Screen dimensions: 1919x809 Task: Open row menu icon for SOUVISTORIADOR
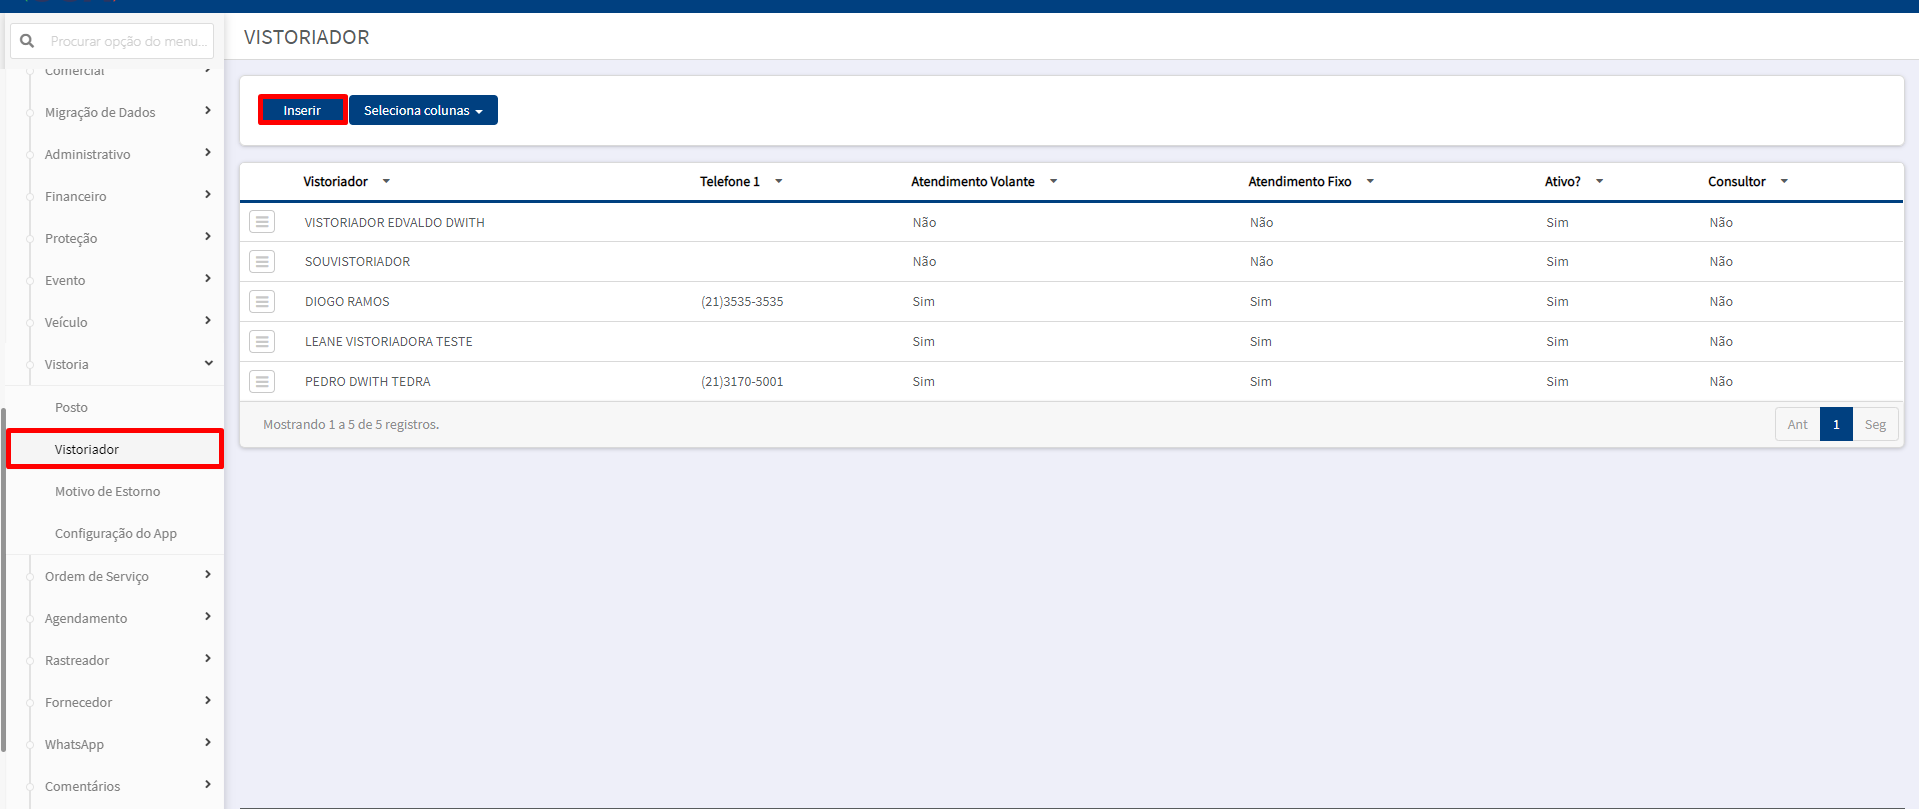[262, 262]
